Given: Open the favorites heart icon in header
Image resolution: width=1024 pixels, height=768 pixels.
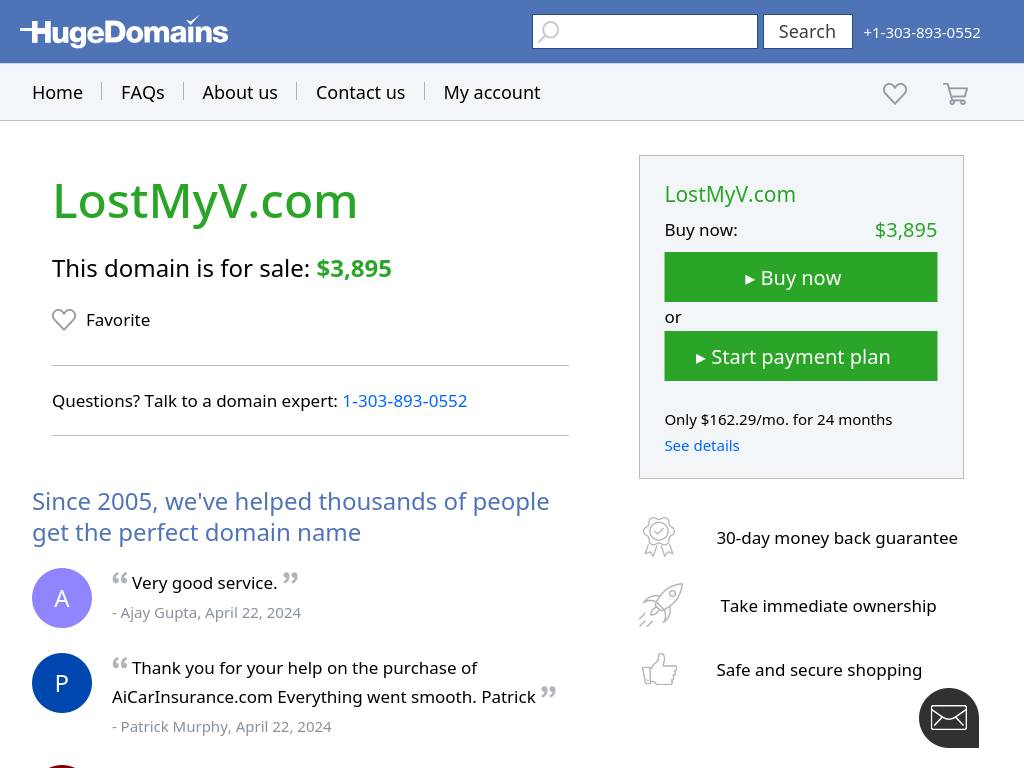Looking at the screenshot, I should click(895, 93).
